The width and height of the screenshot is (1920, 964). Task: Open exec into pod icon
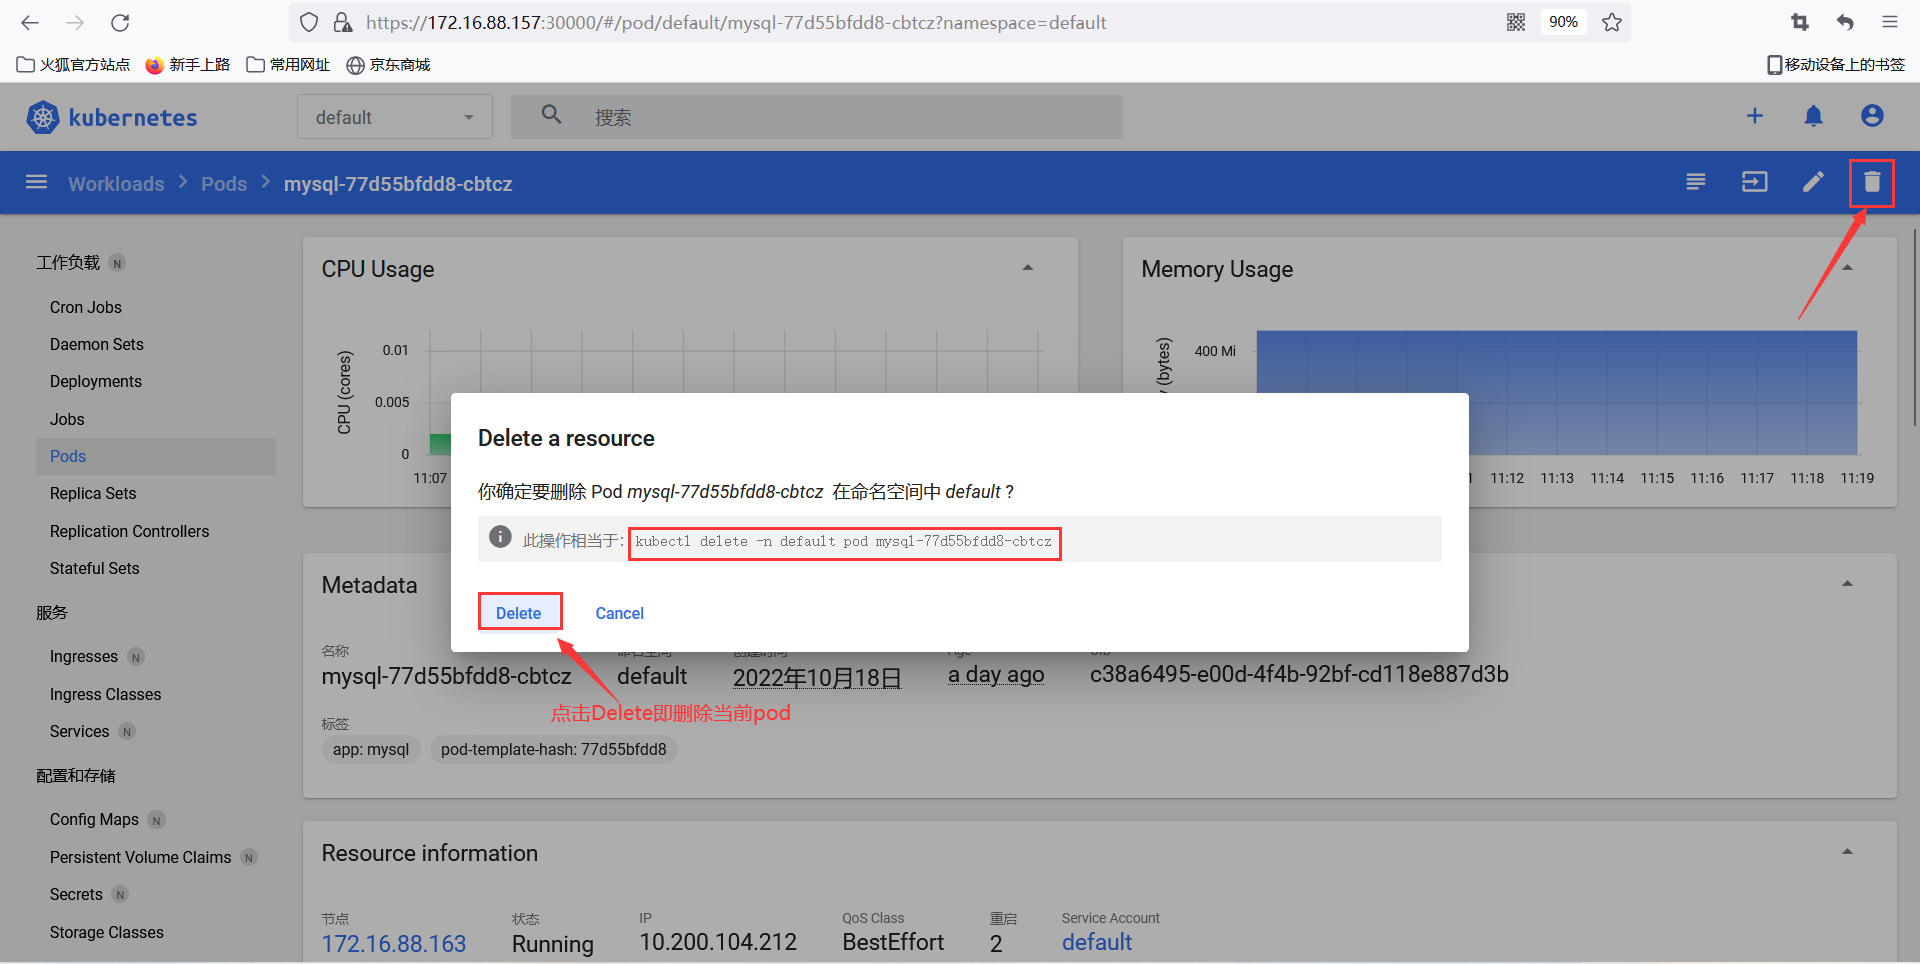pyautogui.click(x=1755, y=182)
